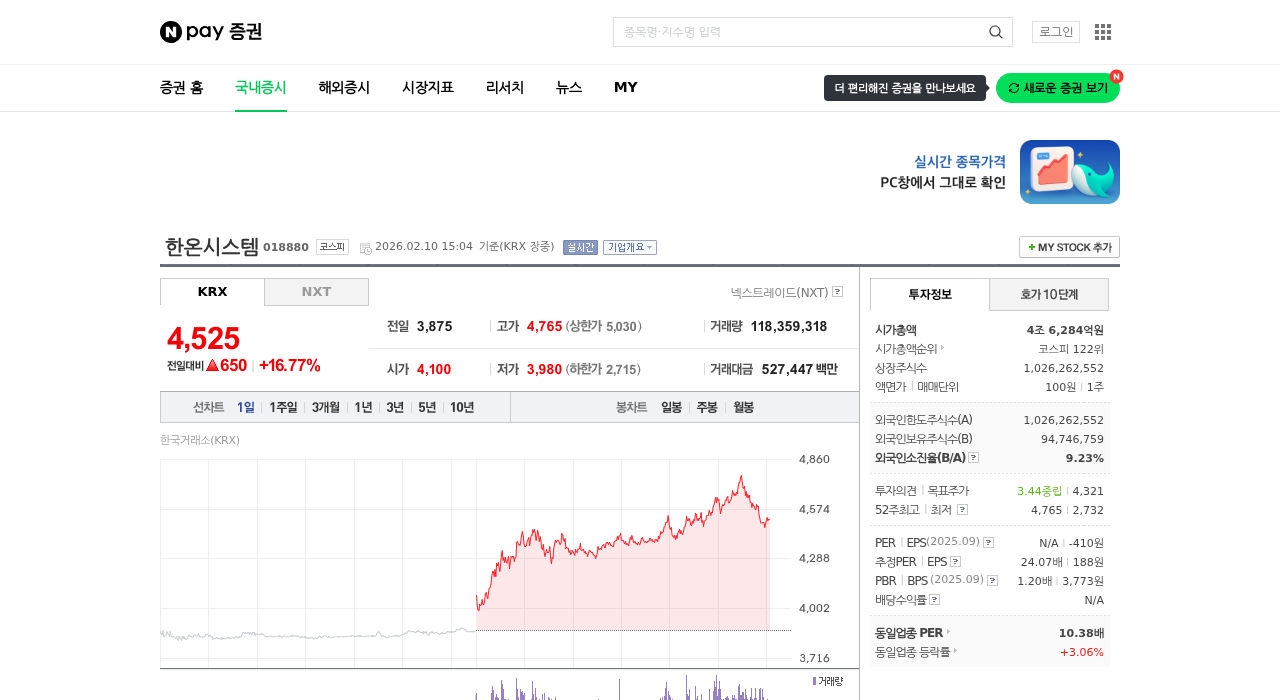Image resolution: width=1280 pixels, height=700 pixels.
Task: Open the 해외증시 menu
Action: coord(343,87)
